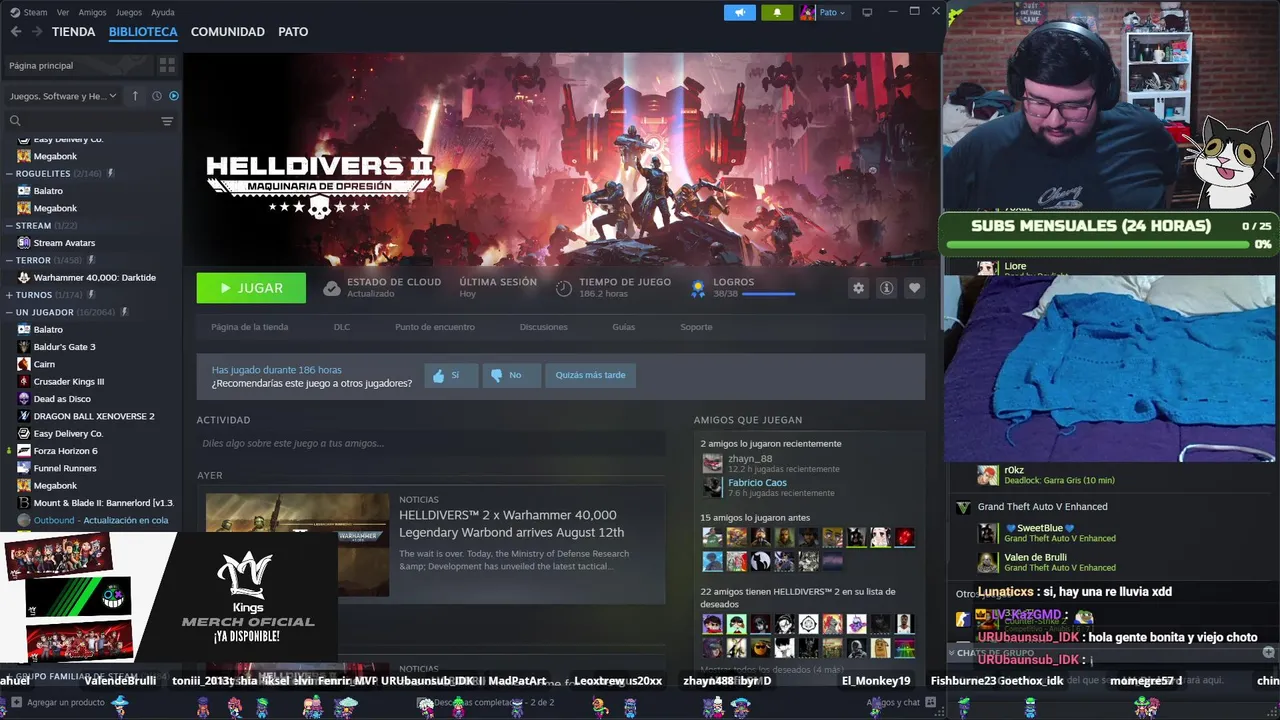The width and height of the screenshot is (1280, 720).
Task: Switch to the COMUNIDAD tab
Action: pos(228,32)
